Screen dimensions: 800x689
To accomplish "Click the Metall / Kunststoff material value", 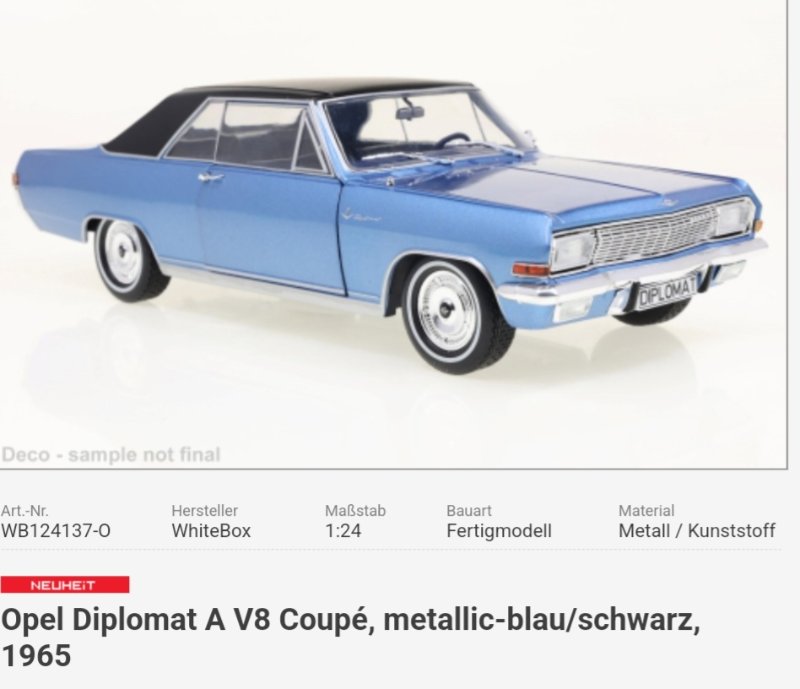I will [x=696, y=531].
